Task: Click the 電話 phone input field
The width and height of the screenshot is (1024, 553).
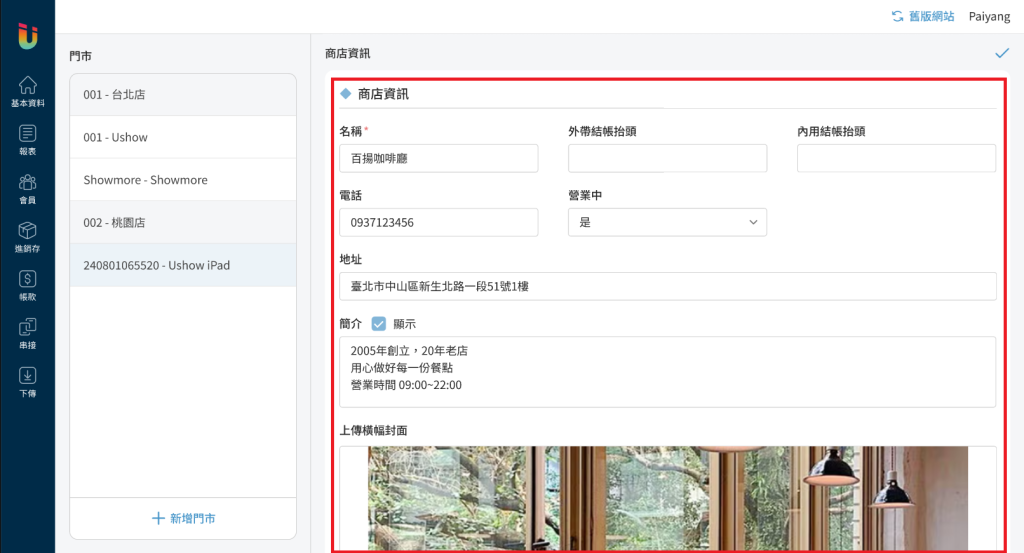Action: [438, 222]
